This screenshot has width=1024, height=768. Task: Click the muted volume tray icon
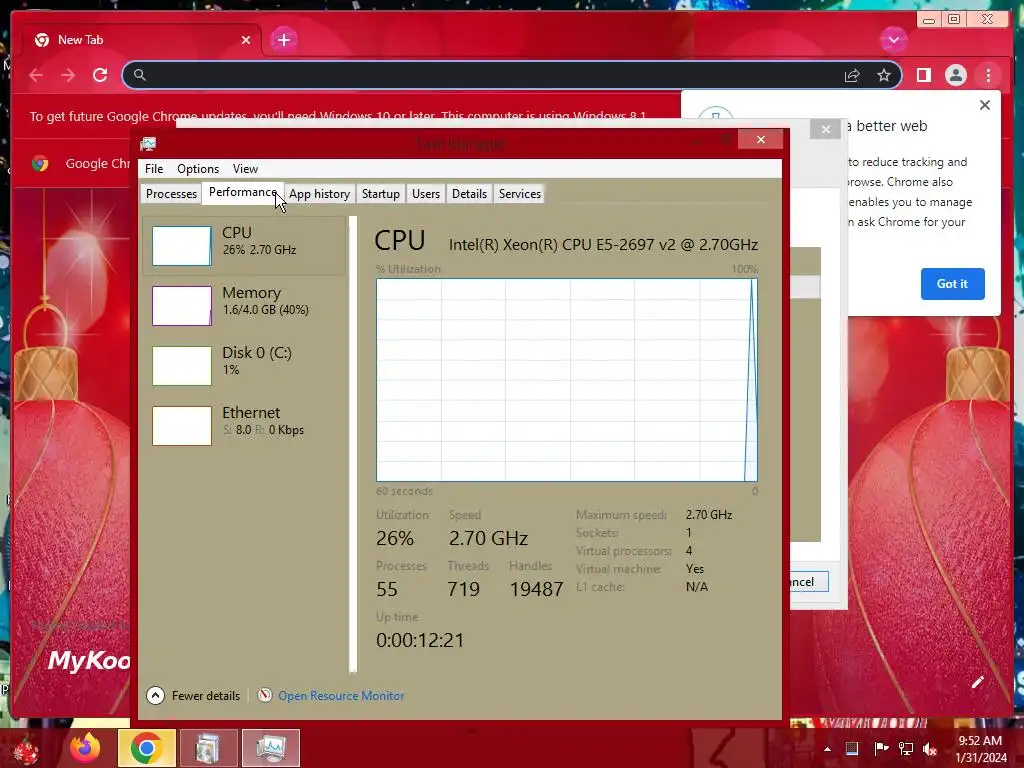[930, 749]
